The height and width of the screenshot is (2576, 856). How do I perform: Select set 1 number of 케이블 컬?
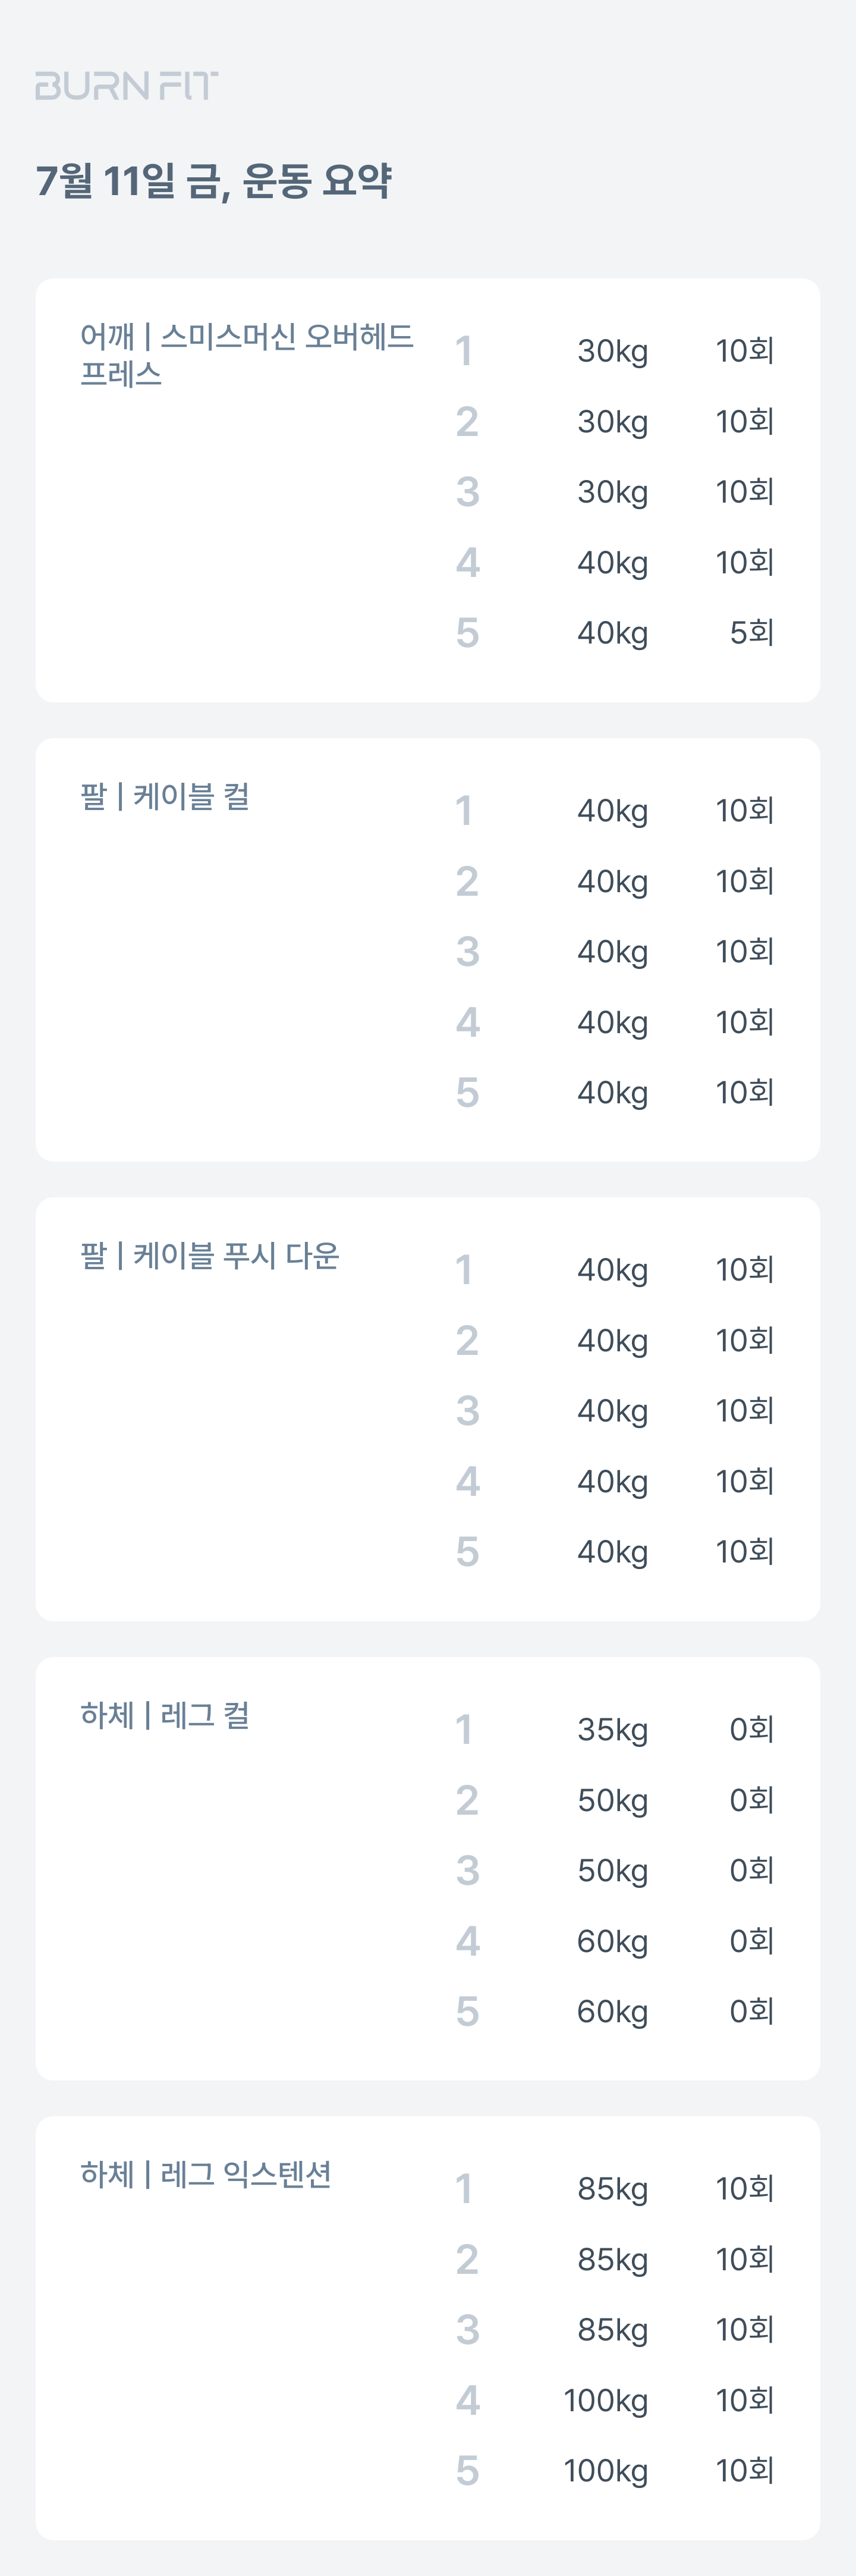(x=464, y=810)
